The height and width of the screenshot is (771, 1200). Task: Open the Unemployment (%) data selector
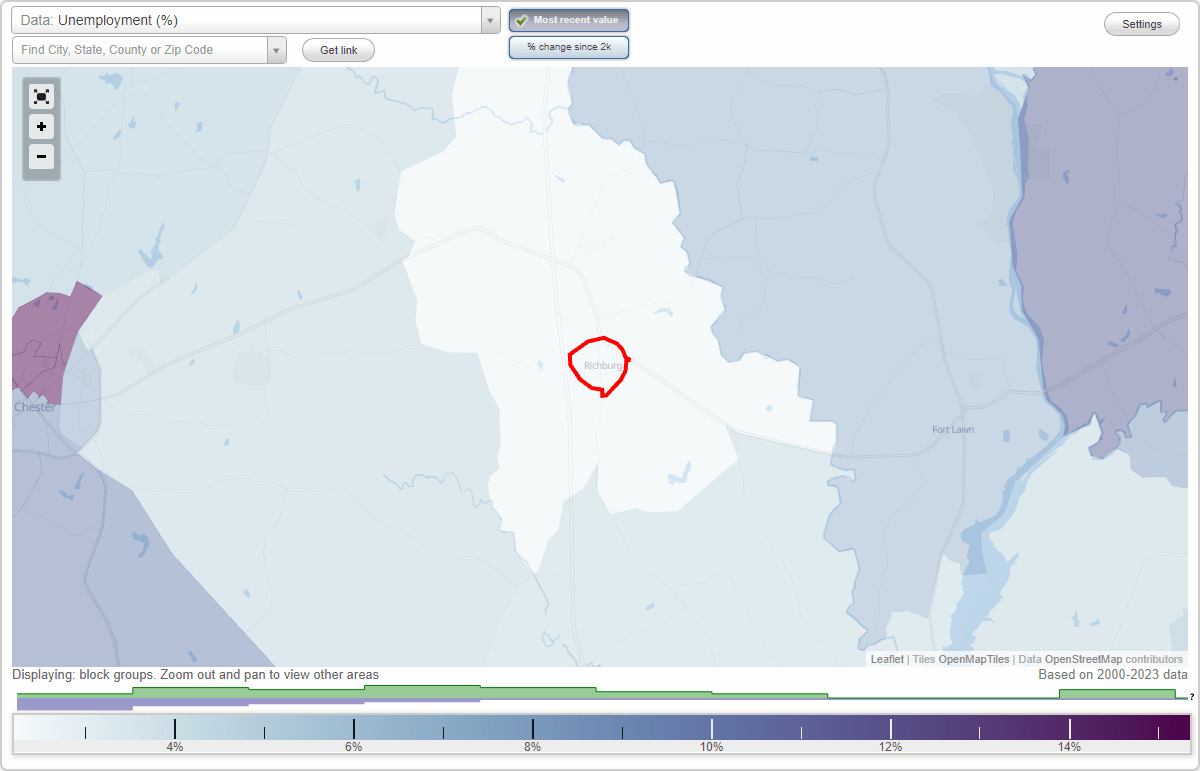point(250,19)
